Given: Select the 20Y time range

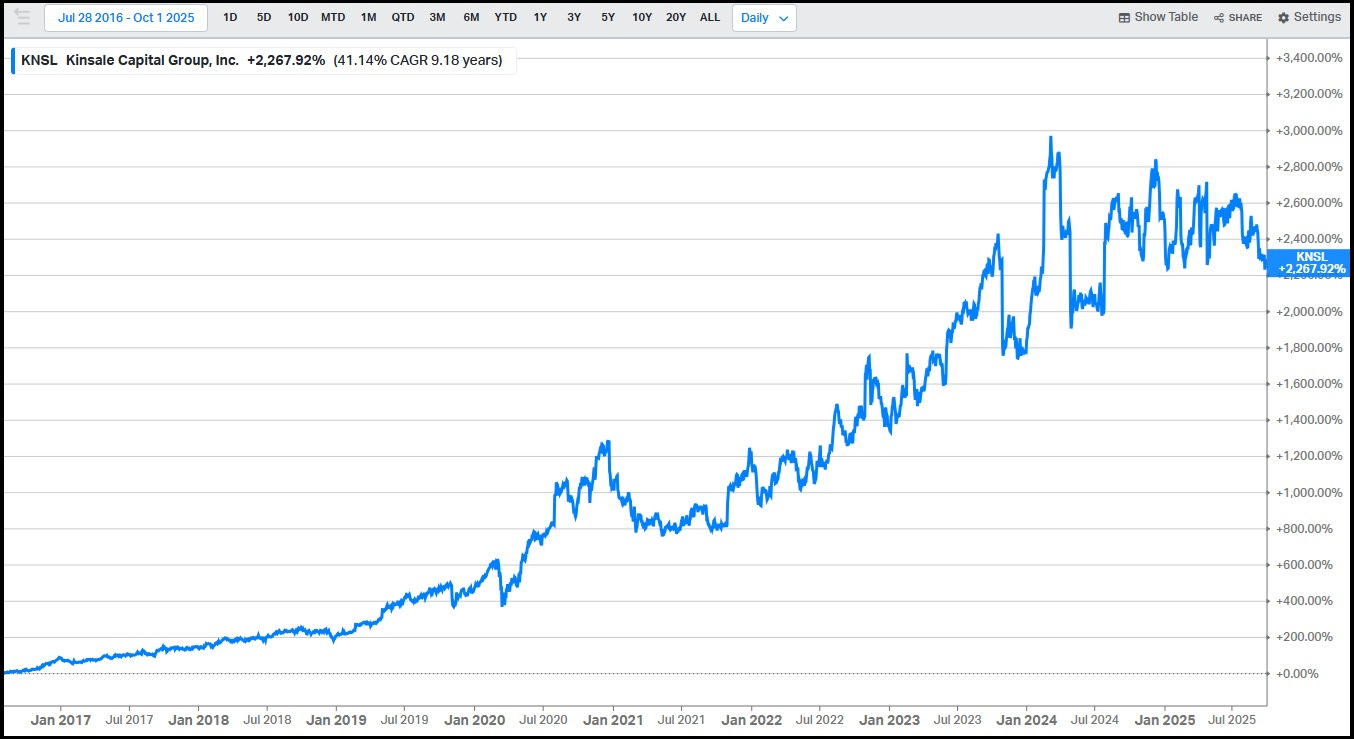Looking at the screenshot, I should (x=676, y=18).
